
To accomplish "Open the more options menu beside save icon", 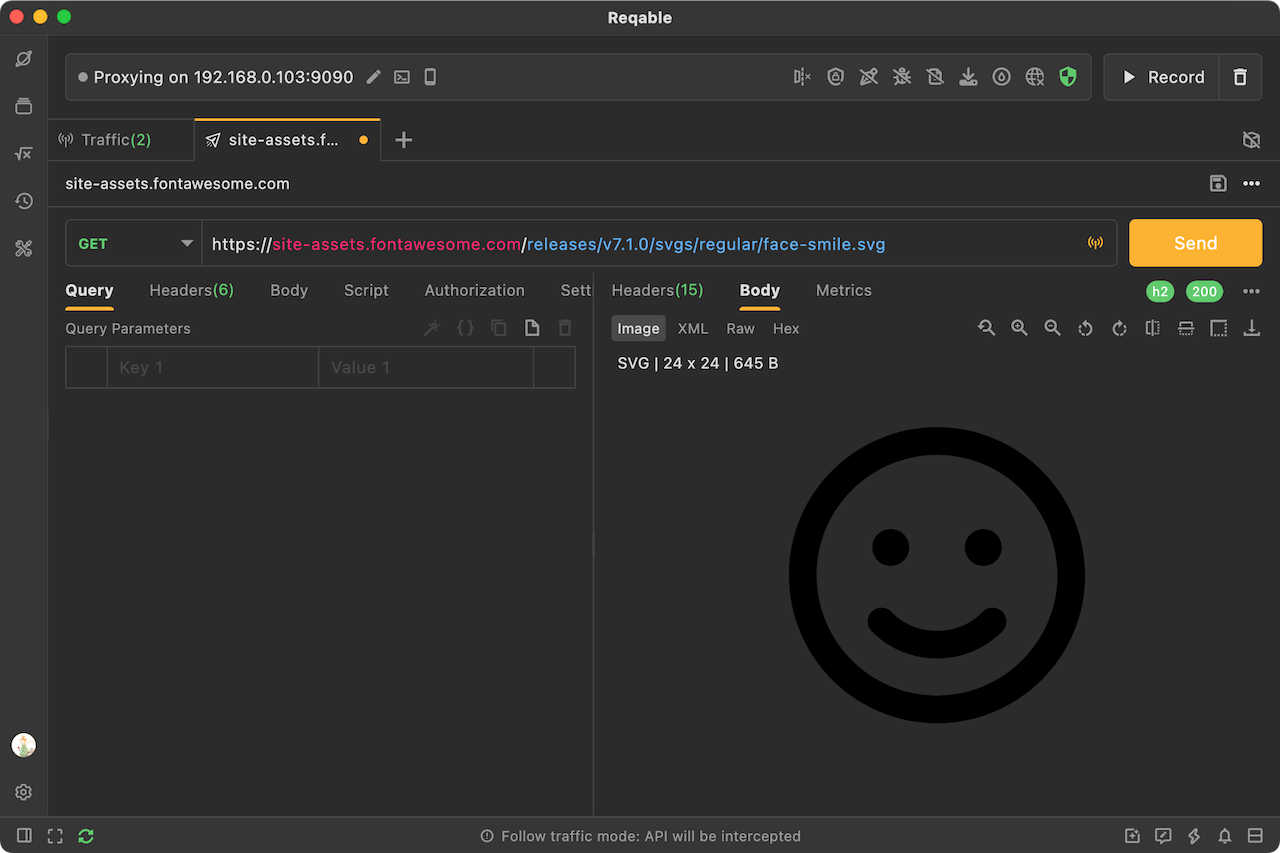I will [1251, 183].
